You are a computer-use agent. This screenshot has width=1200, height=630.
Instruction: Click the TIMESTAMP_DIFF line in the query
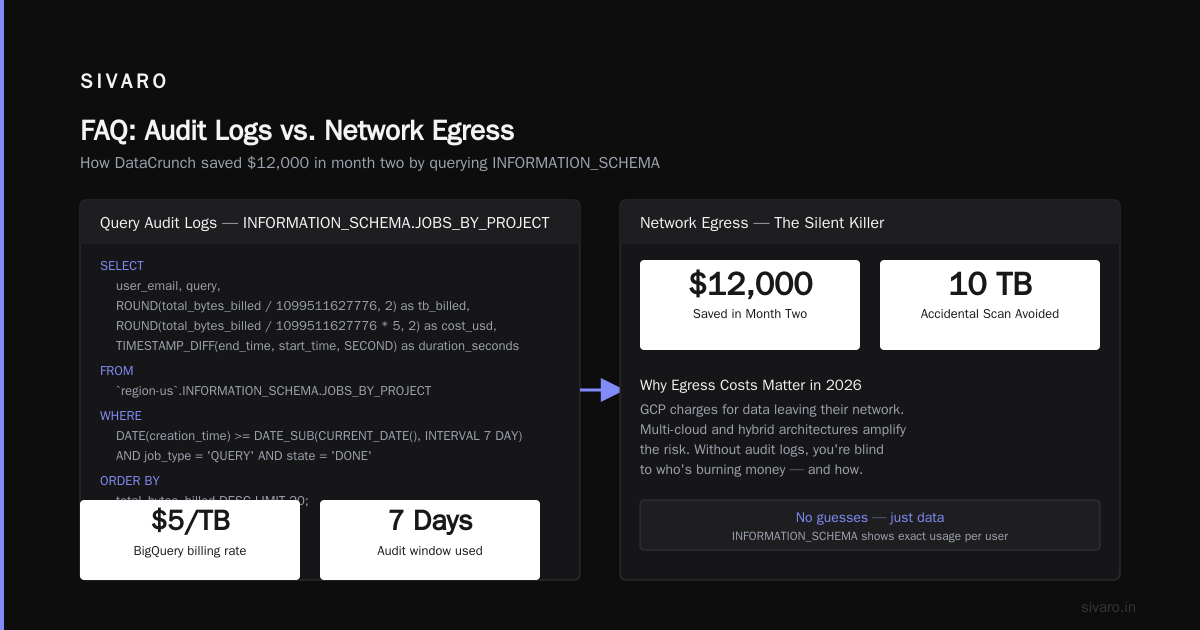coord(317,346)
